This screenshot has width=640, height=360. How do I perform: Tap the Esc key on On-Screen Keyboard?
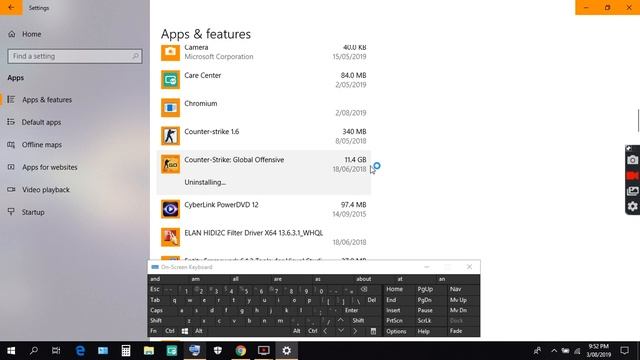click(x=155, y=289)
